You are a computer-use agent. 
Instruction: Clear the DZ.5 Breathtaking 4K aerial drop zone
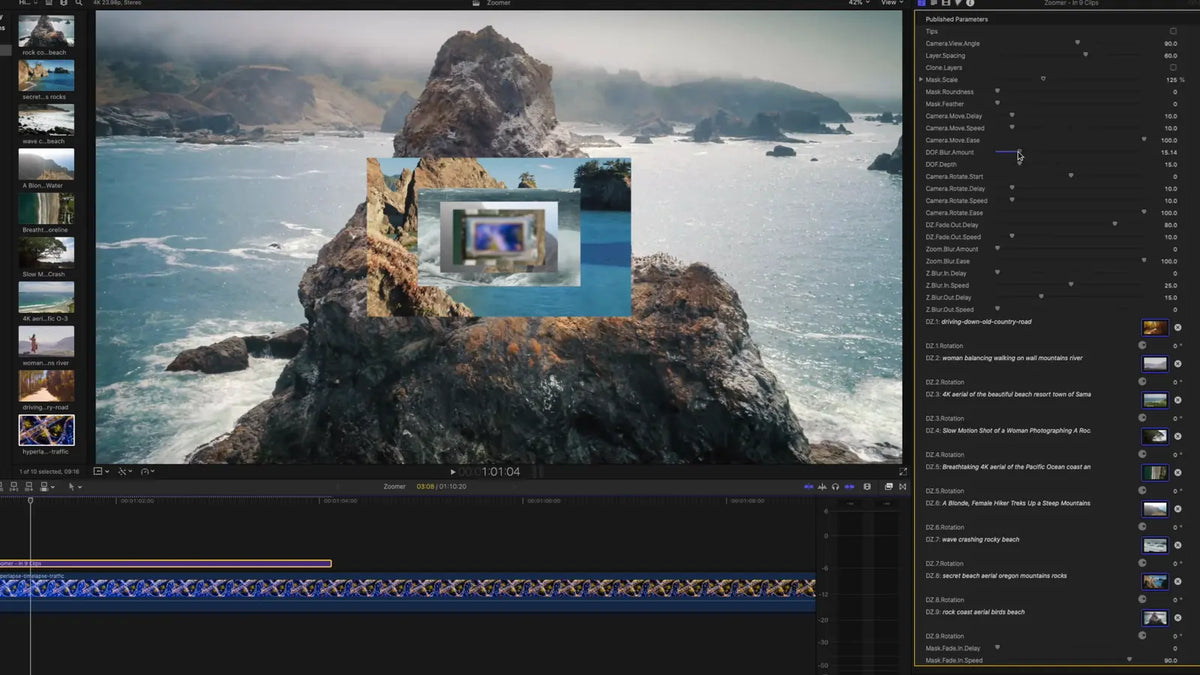click(1177, 473)
